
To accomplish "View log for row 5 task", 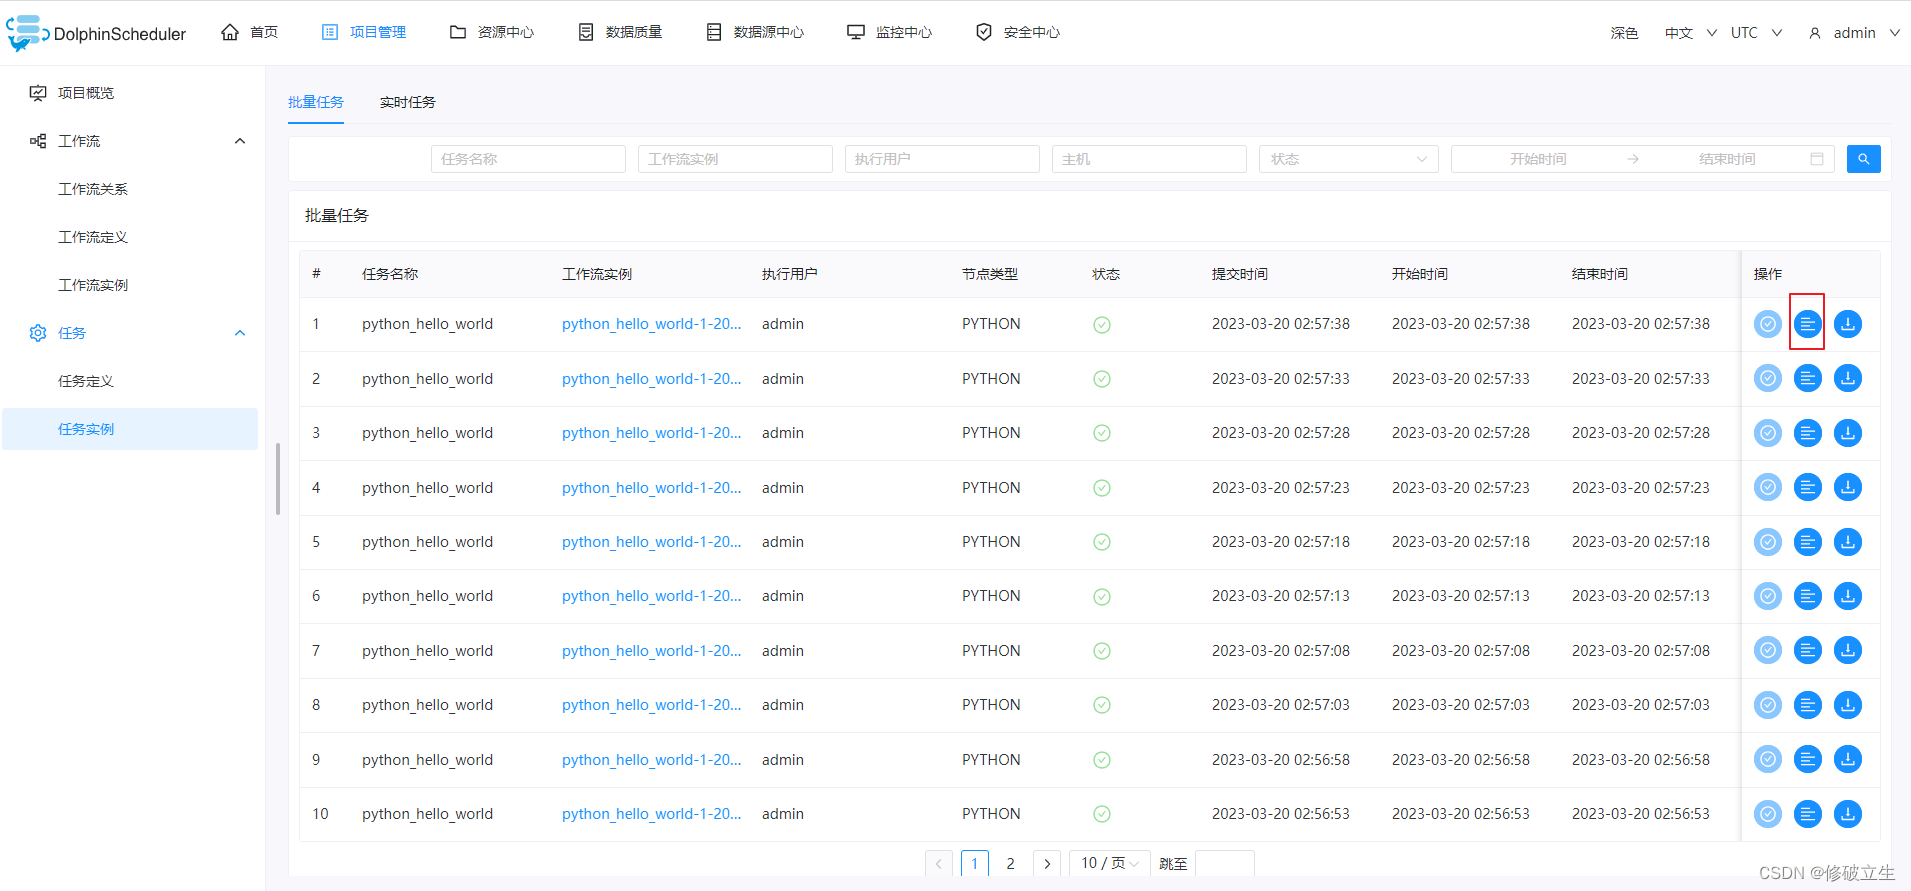I will (x=1807, y=542).
